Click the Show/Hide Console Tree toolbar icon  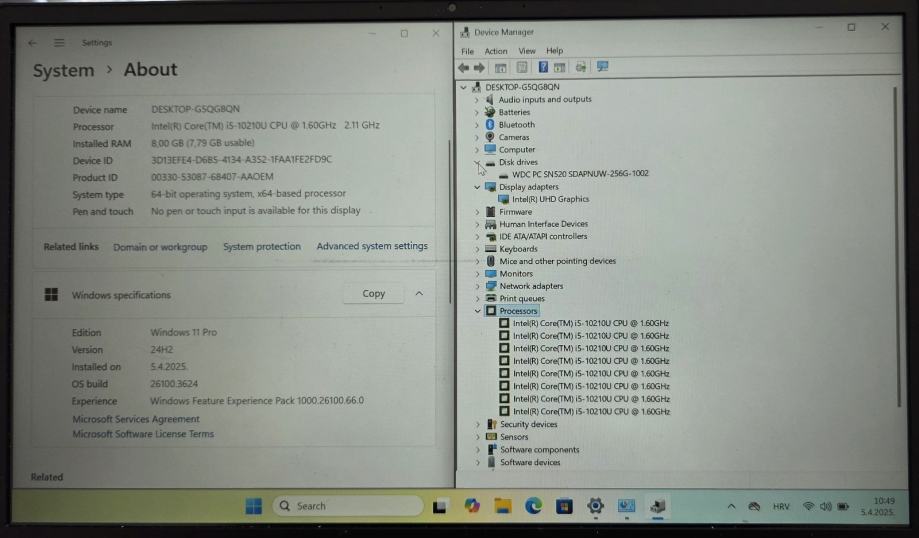pyautogui.click(x=500, y=68)
